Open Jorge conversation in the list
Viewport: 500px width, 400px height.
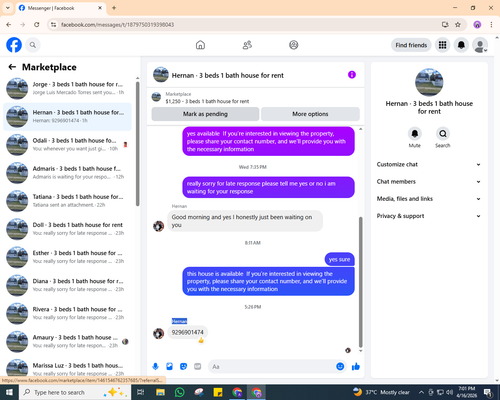pyautogui.click(x=67, y=88)
